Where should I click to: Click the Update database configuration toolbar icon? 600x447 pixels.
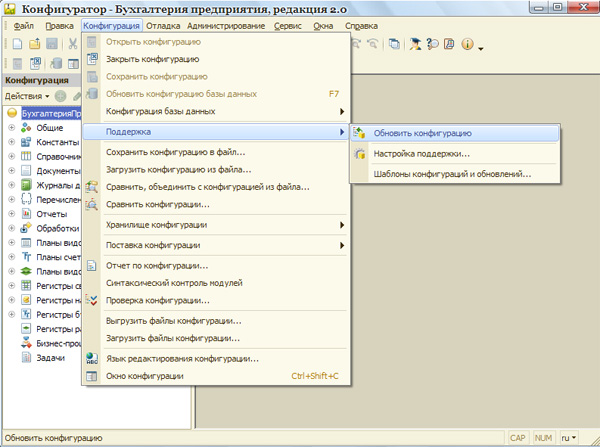tap(56, 63)
